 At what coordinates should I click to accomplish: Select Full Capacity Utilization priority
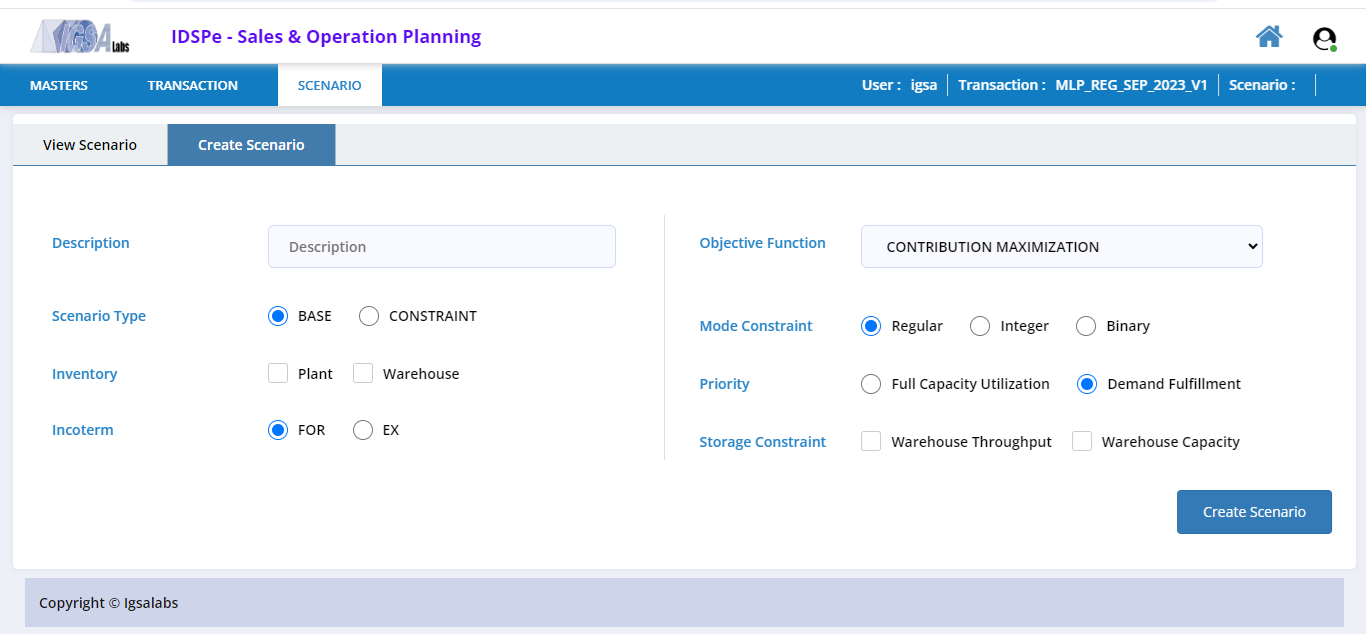tap(871, 384)
